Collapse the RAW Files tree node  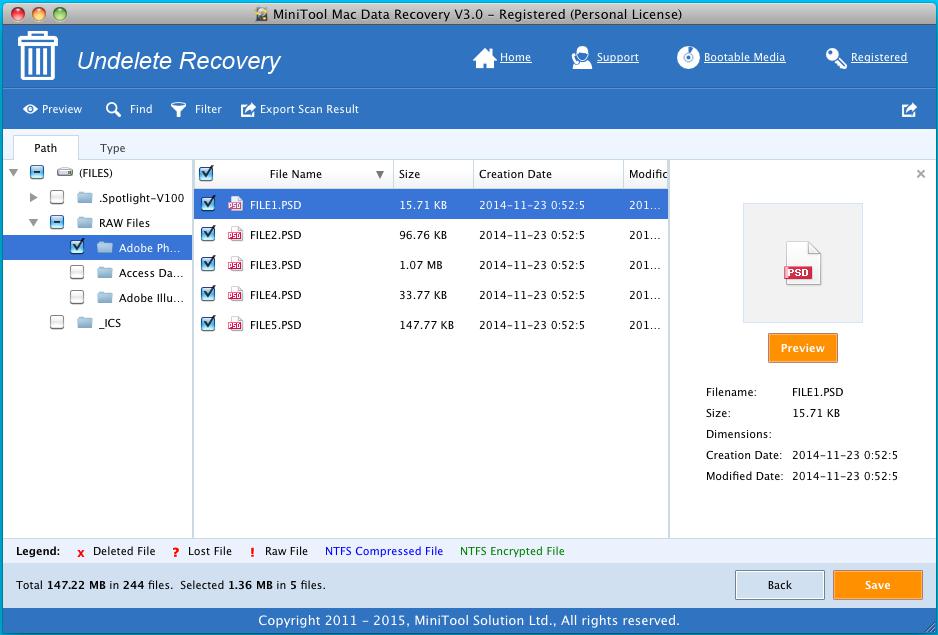click(x=34, y=223)
